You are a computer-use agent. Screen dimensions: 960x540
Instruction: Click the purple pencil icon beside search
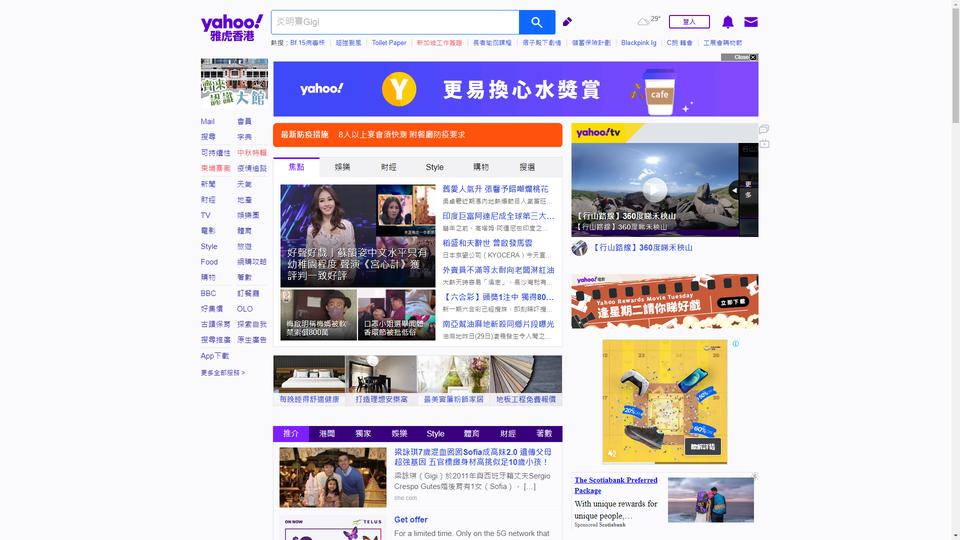click(x=568, y=22)
